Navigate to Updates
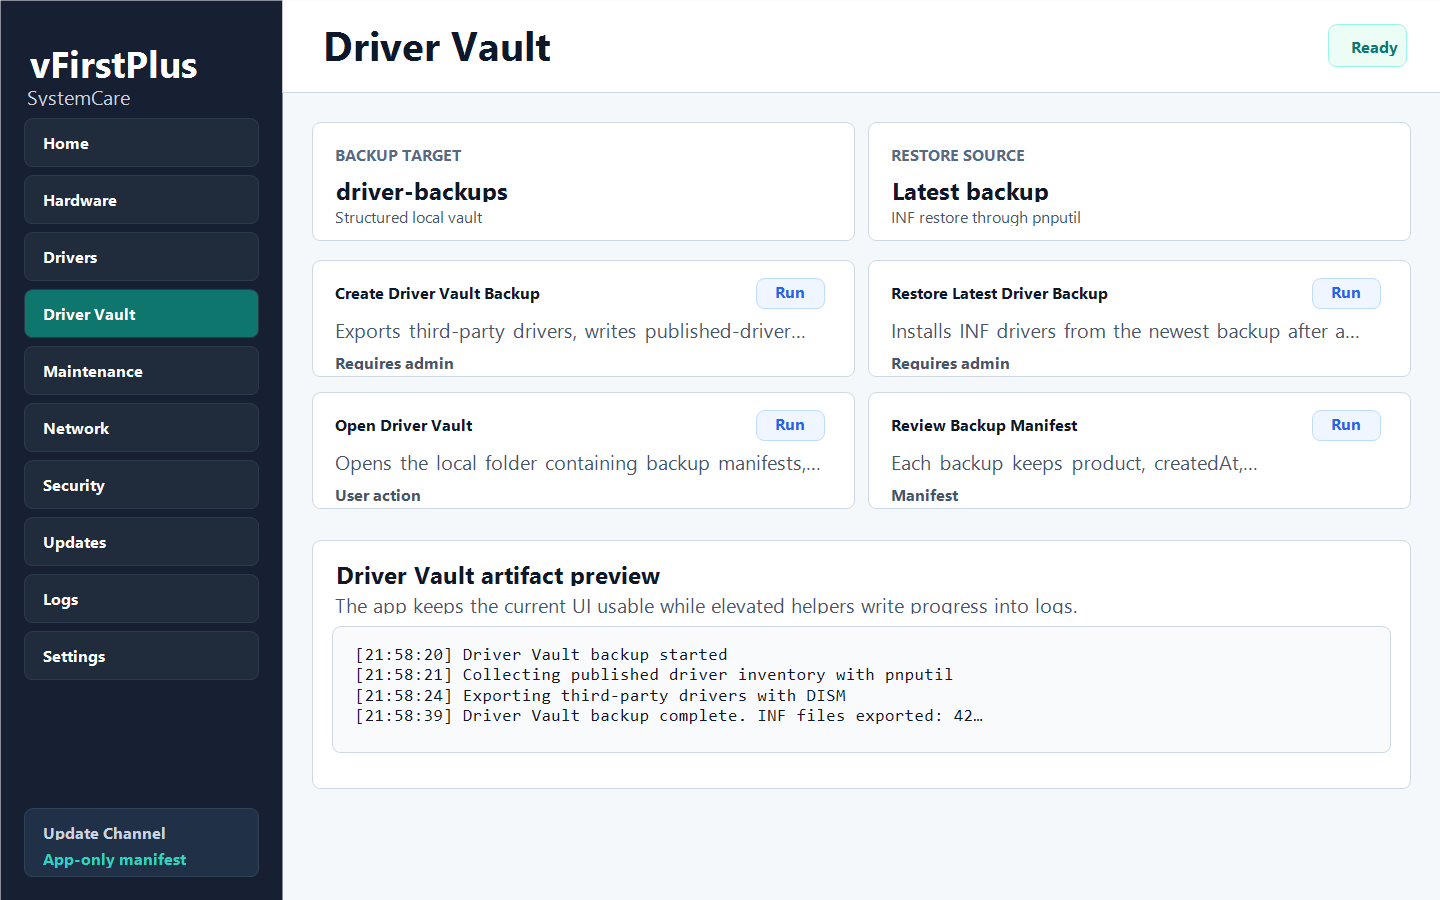The image size is (1440, 900). click(x=141, y=542)
